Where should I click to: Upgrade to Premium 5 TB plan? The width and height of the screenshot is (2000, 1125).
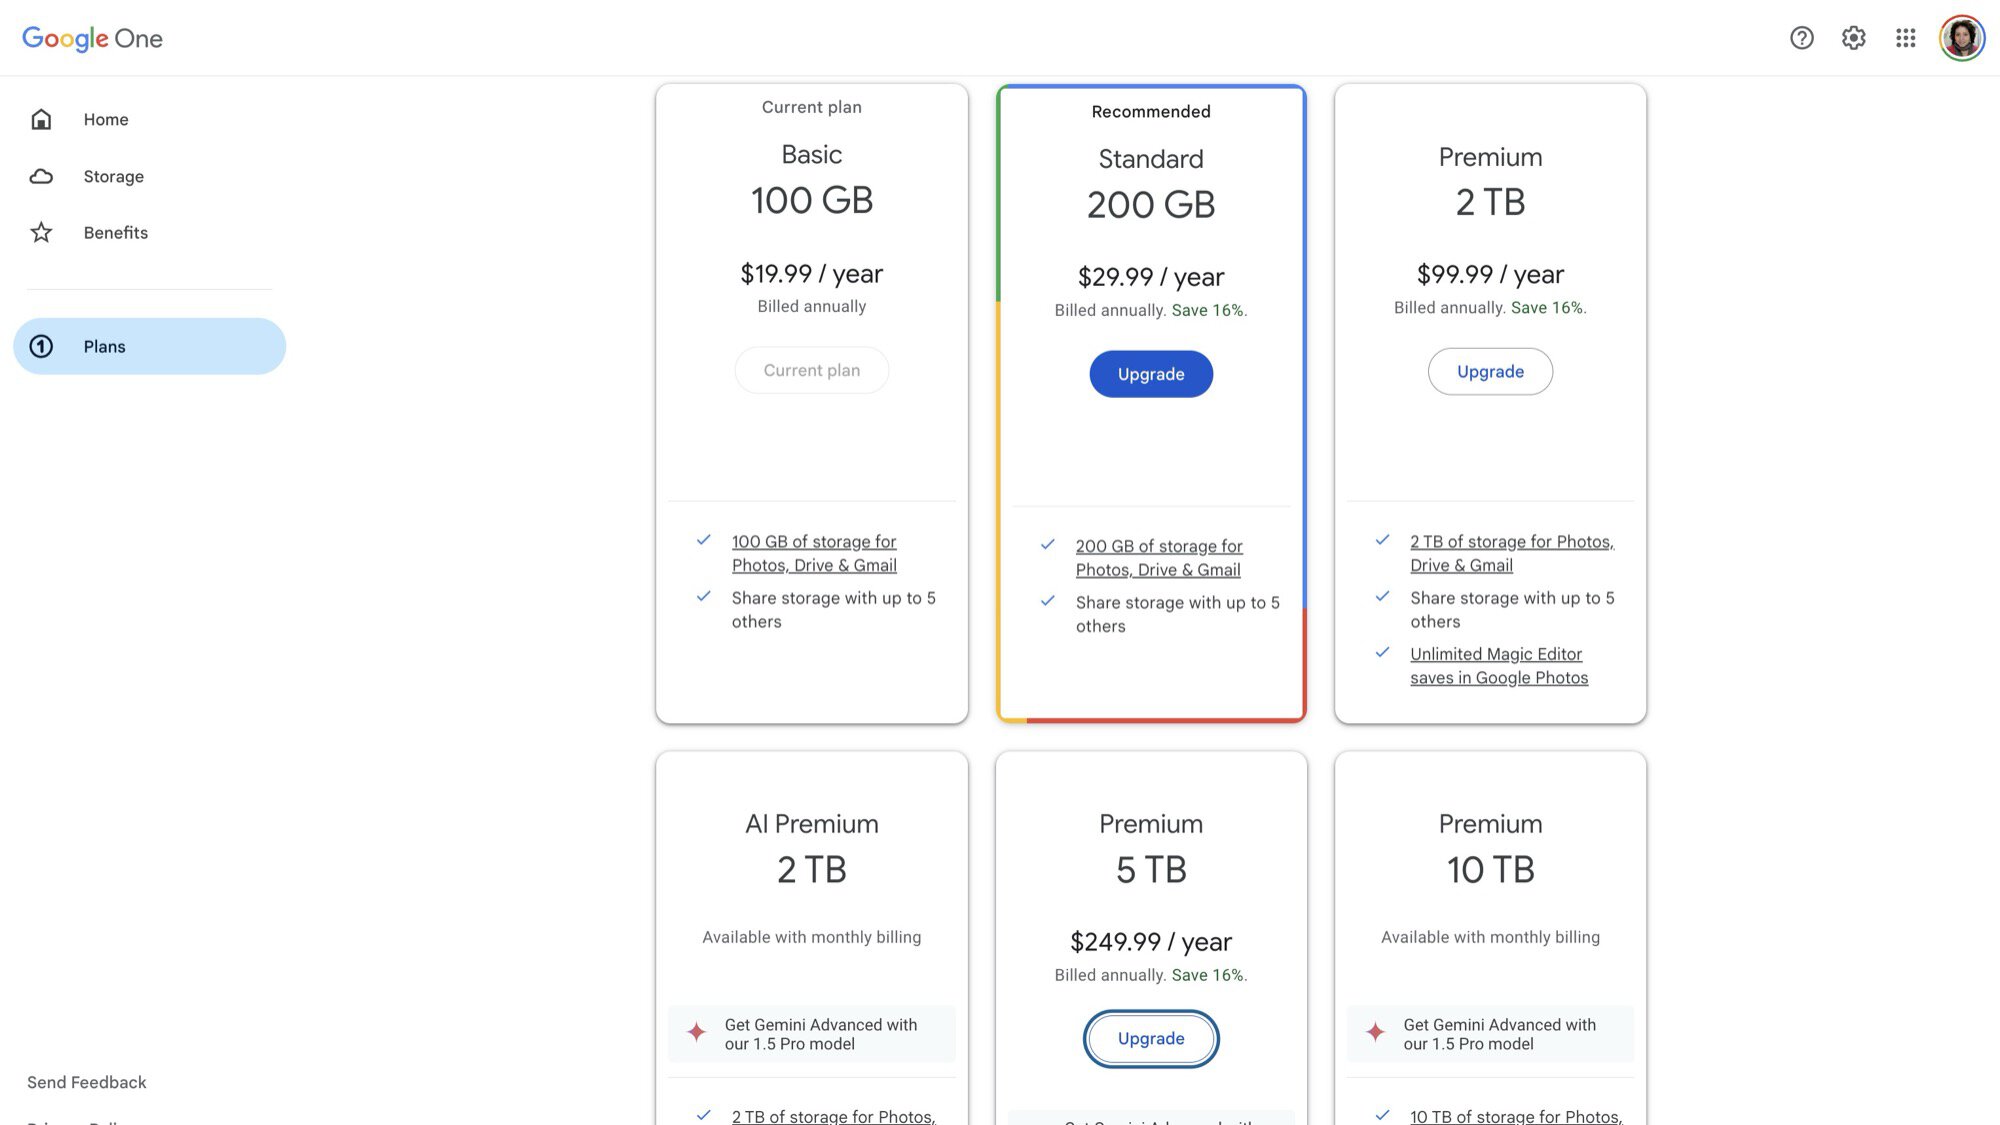pyautogui.click(x=1151, y=1038)
